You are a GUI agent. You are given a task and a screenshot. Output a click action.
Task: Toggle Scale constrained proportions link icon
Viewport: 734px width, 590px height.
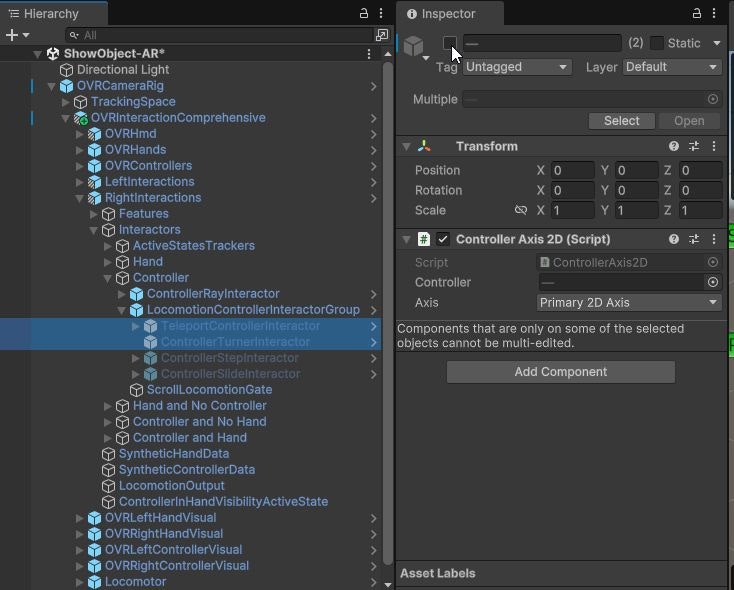[521, 210]
